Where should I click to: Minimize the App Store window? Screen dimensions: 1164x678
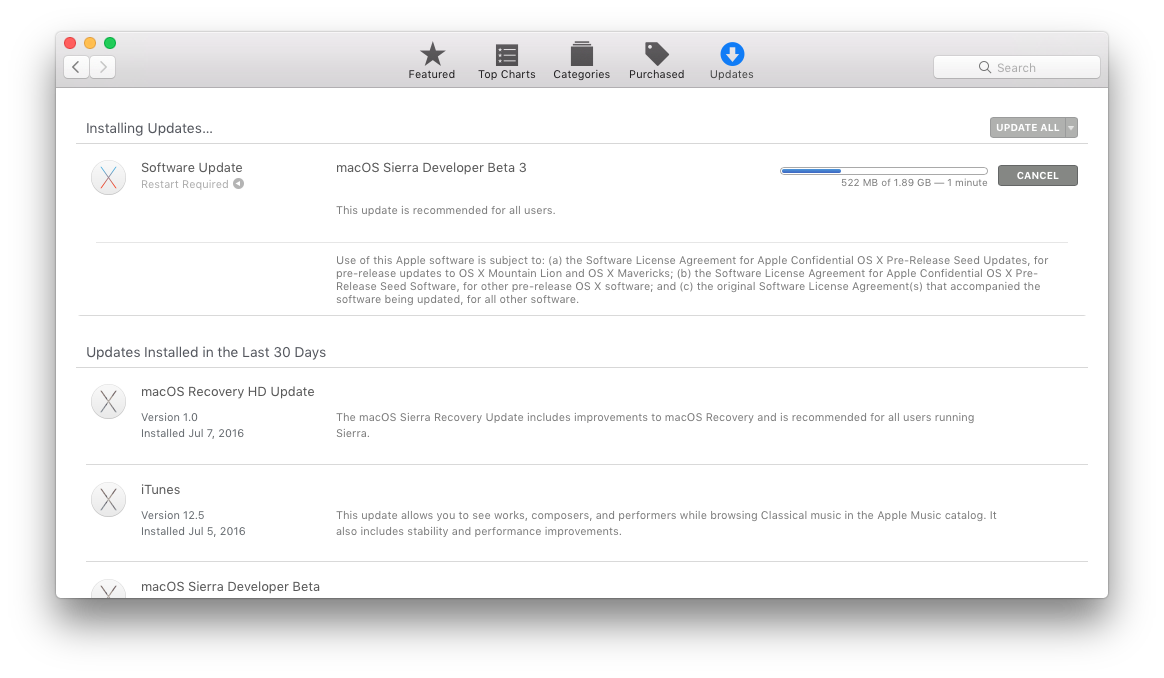point(90,43)
